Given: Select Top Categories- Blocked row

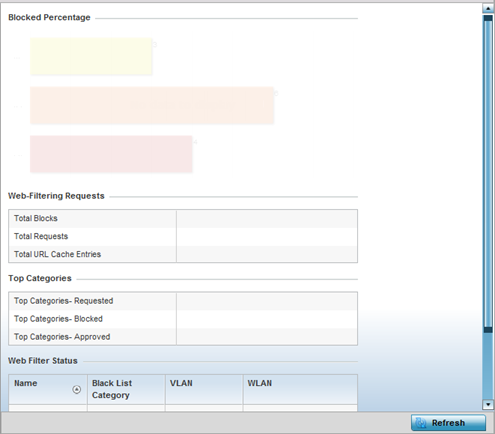Looking at the screenshot, I should pos(183,319).
